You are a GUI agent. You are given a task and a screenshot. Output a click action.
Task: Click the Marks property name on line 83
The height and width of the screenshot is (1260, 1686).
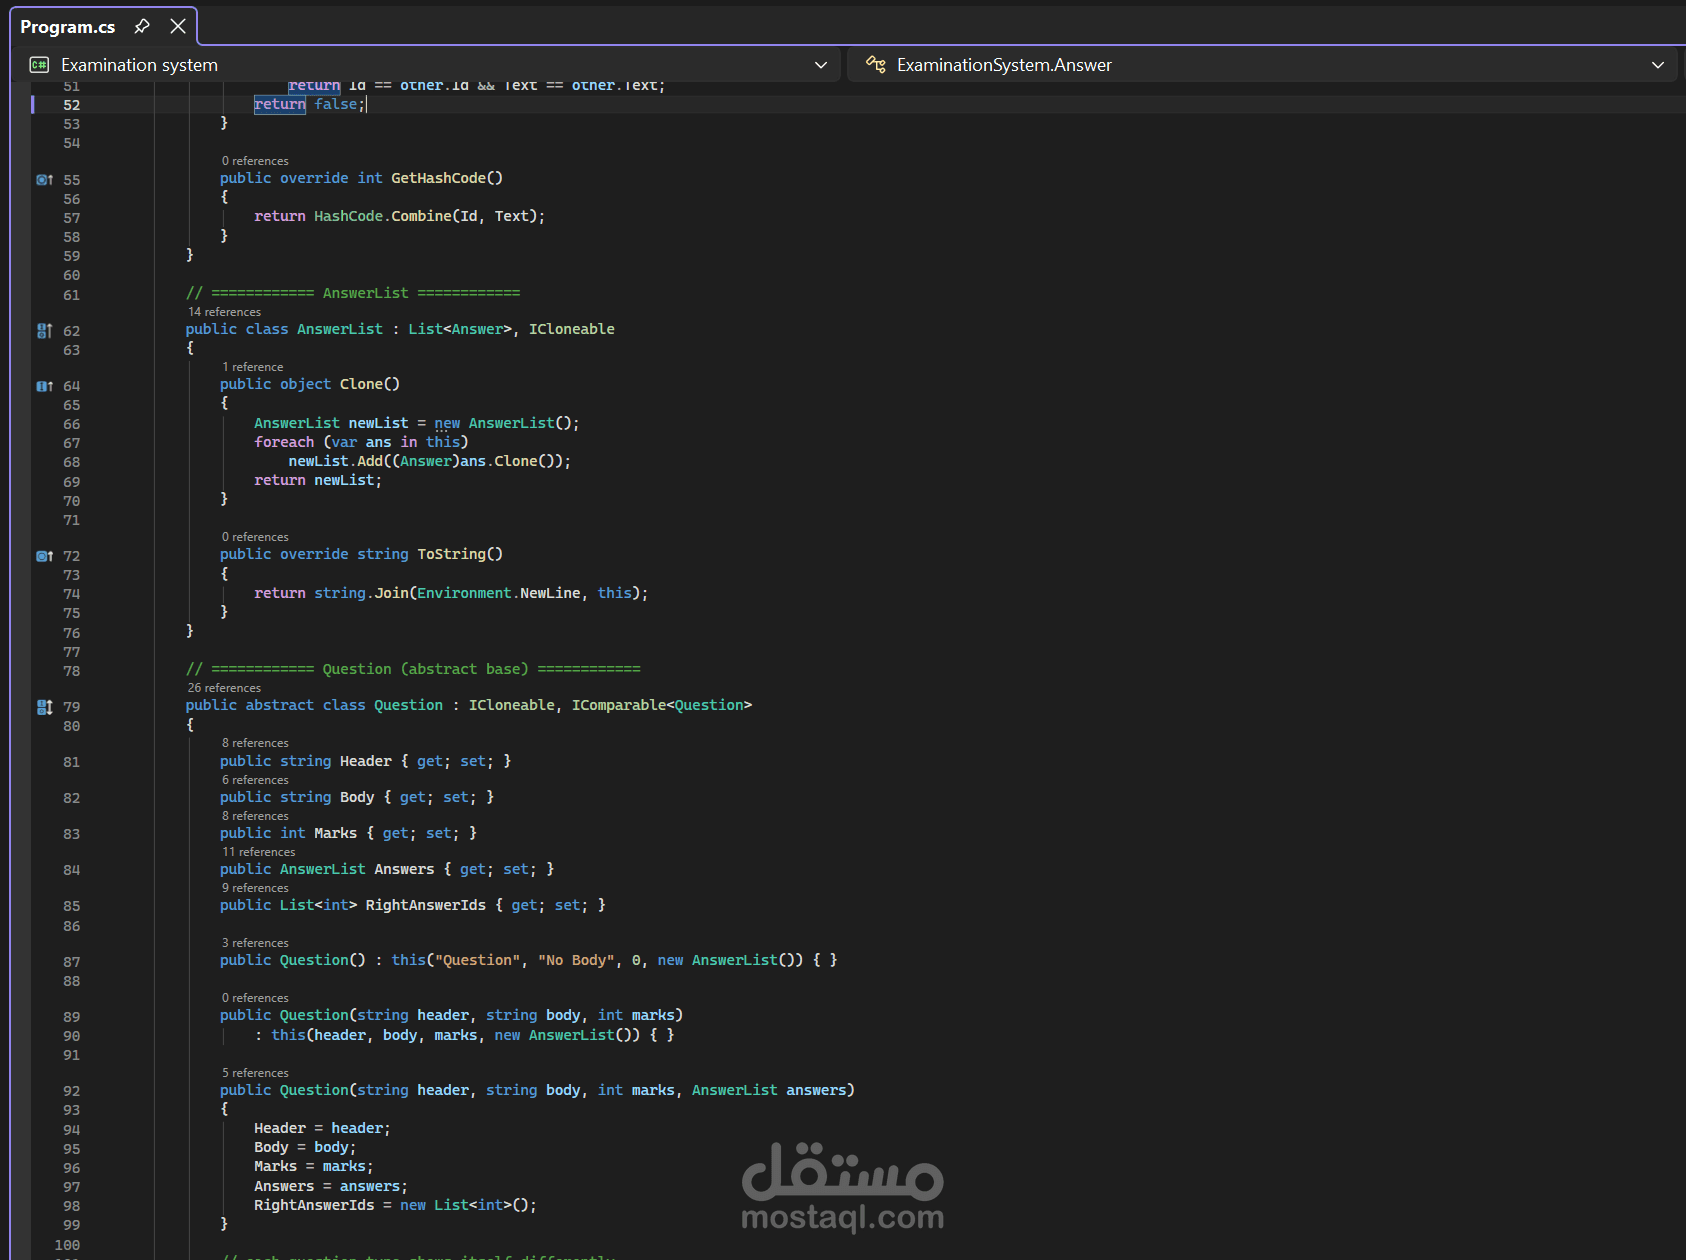[x=336, y=833]
